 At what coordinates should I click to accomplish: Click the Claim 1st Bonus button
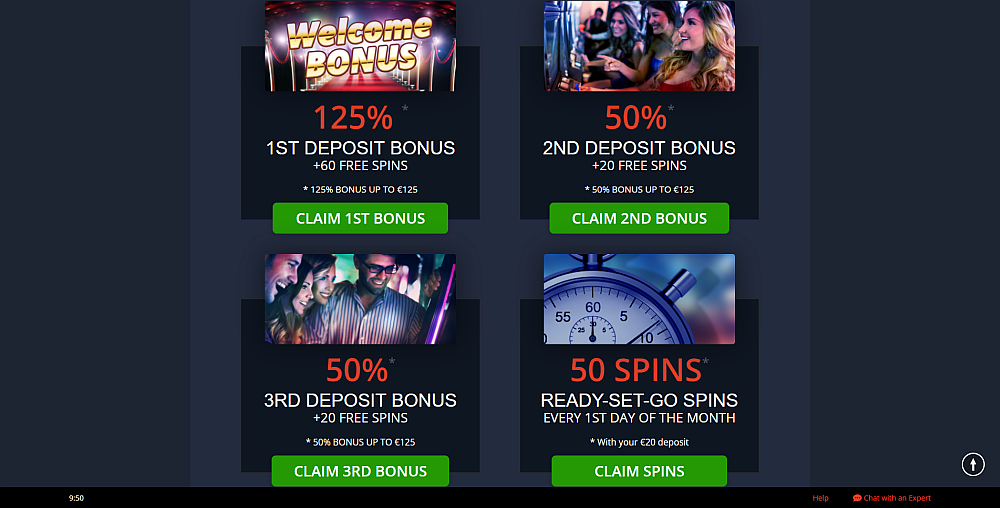pos(360,218)
